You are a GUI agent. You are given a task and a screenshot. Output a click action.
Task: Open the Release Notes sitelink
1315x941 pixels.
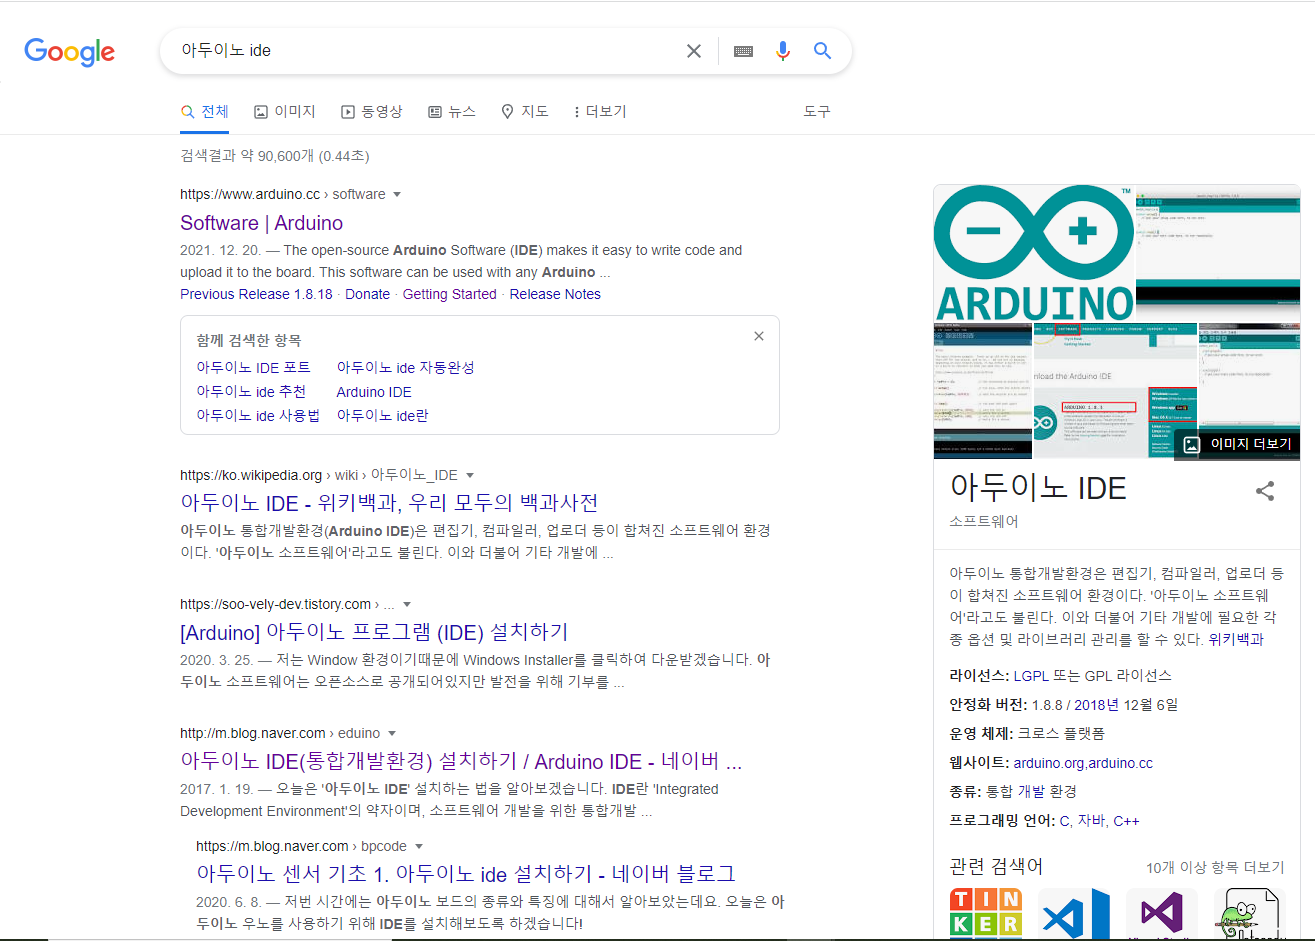pyautogui.click(x=555, y=294)
